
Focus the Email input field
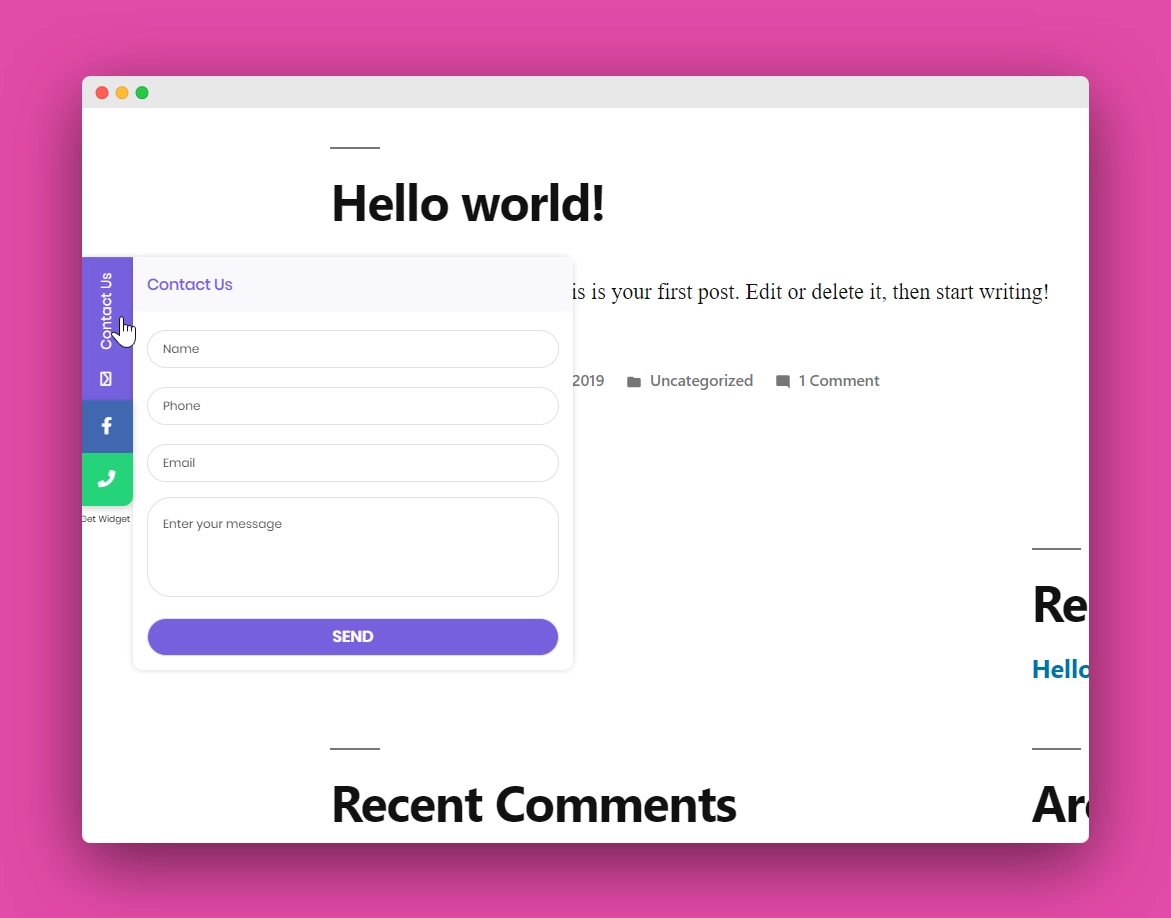pyautogui.click(x=352, y=463)
